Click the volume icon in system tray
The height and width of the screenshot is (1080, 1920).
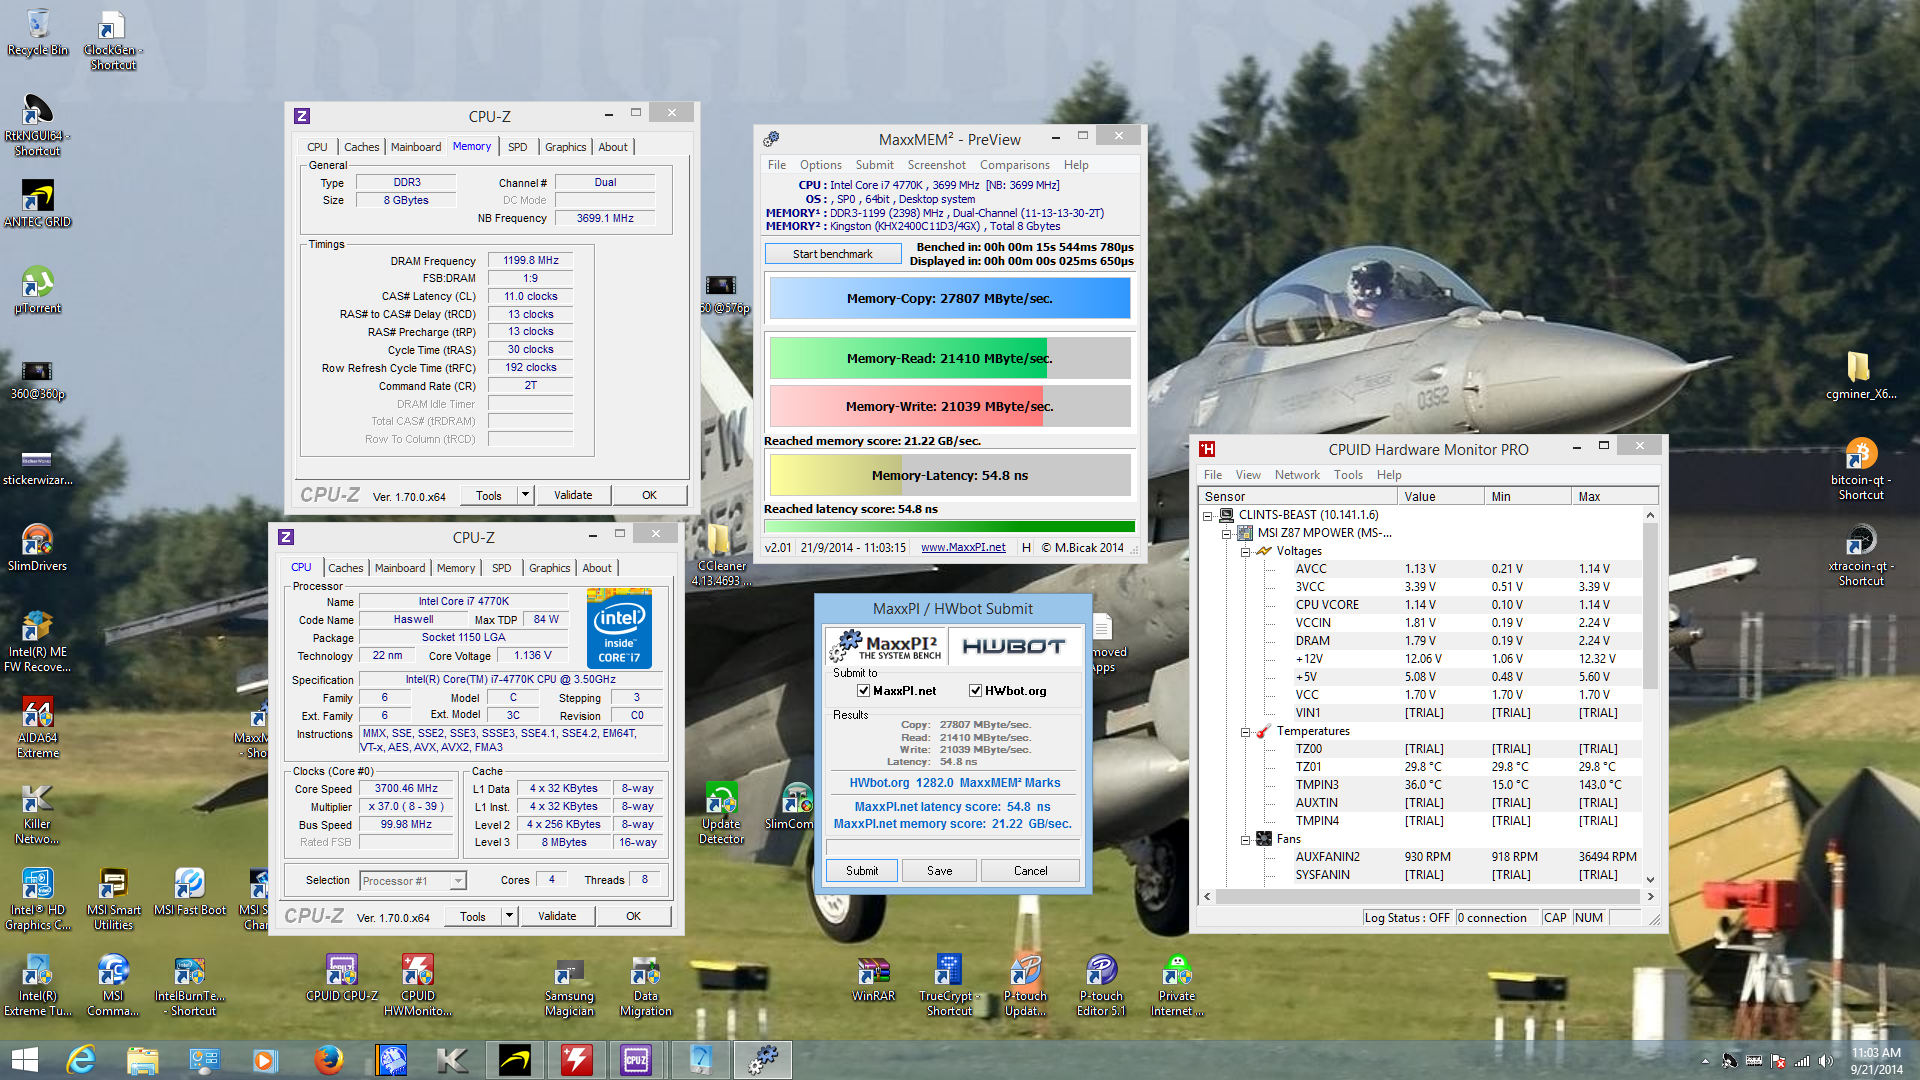(1826, 1061)
